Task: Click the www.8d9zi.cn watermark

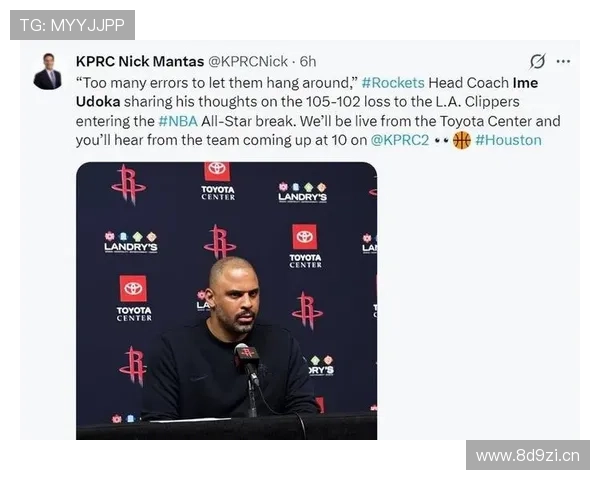Action: click(x=528, y=456)
